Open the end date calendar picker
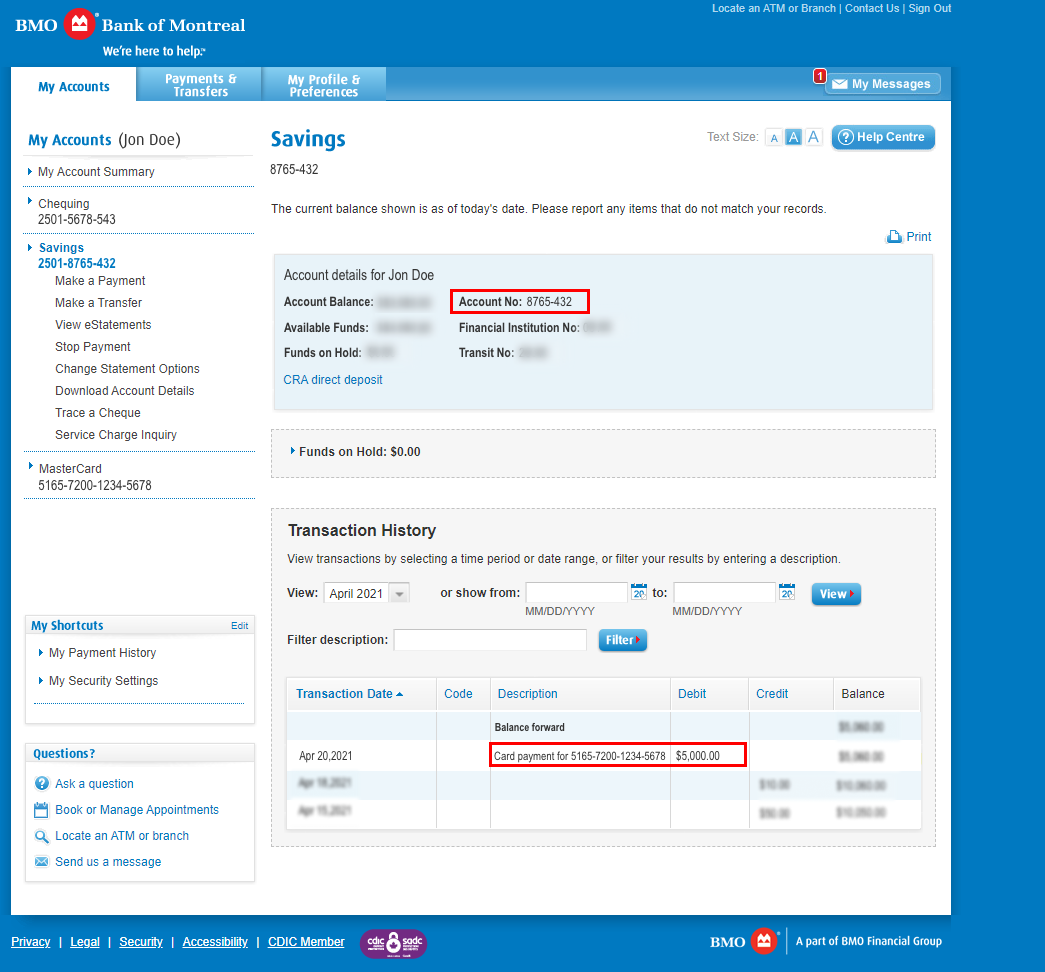 pos(787,593)
